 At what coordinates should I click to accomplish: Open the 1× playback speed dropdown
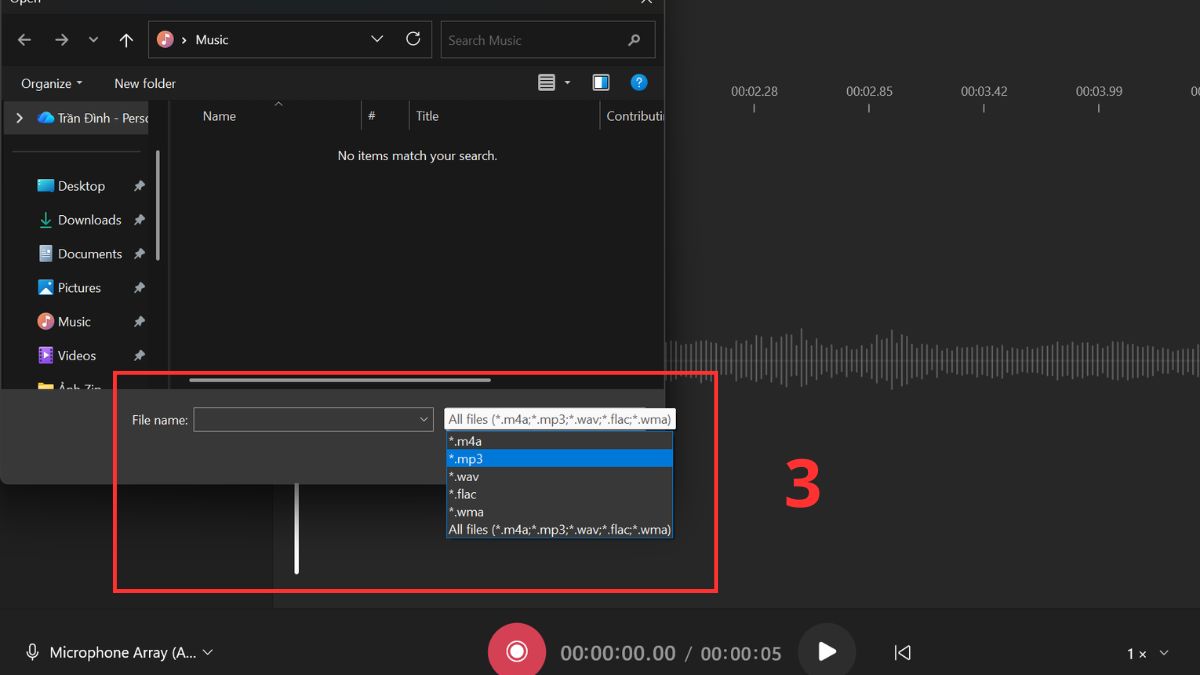(1147, 653)
